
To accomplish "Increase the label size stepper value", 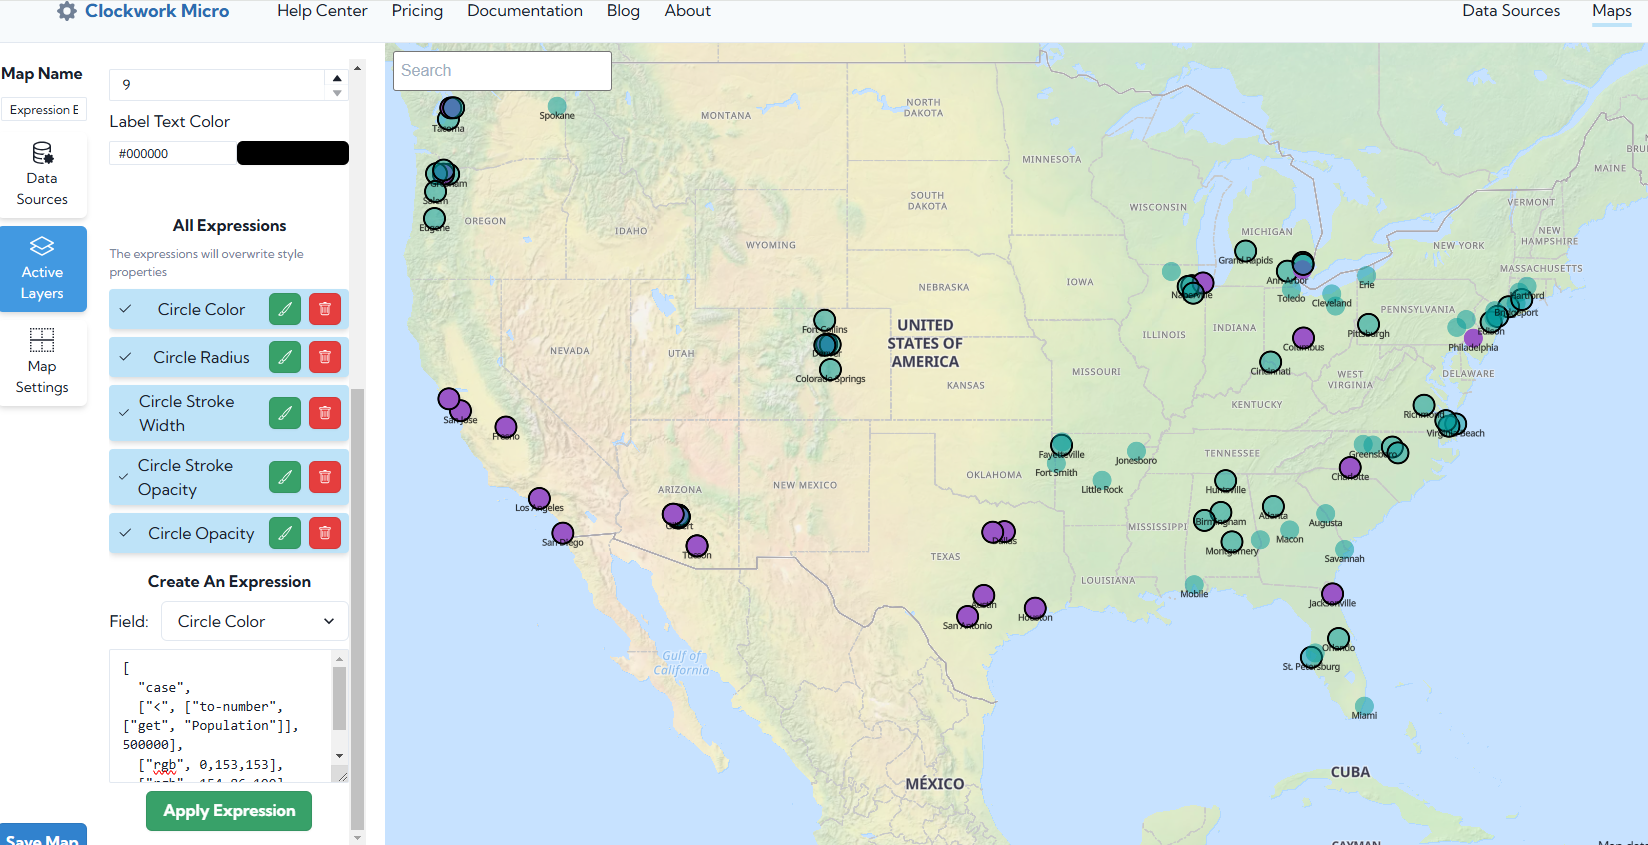I will [337, 78].
